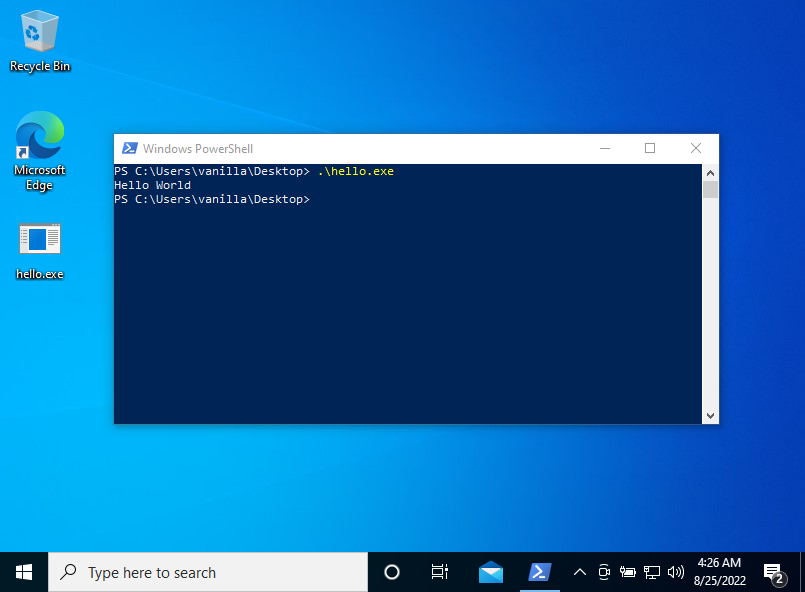Open Action Center showing 2 notifications
The image size is (805, 592).
coord(774,571)
